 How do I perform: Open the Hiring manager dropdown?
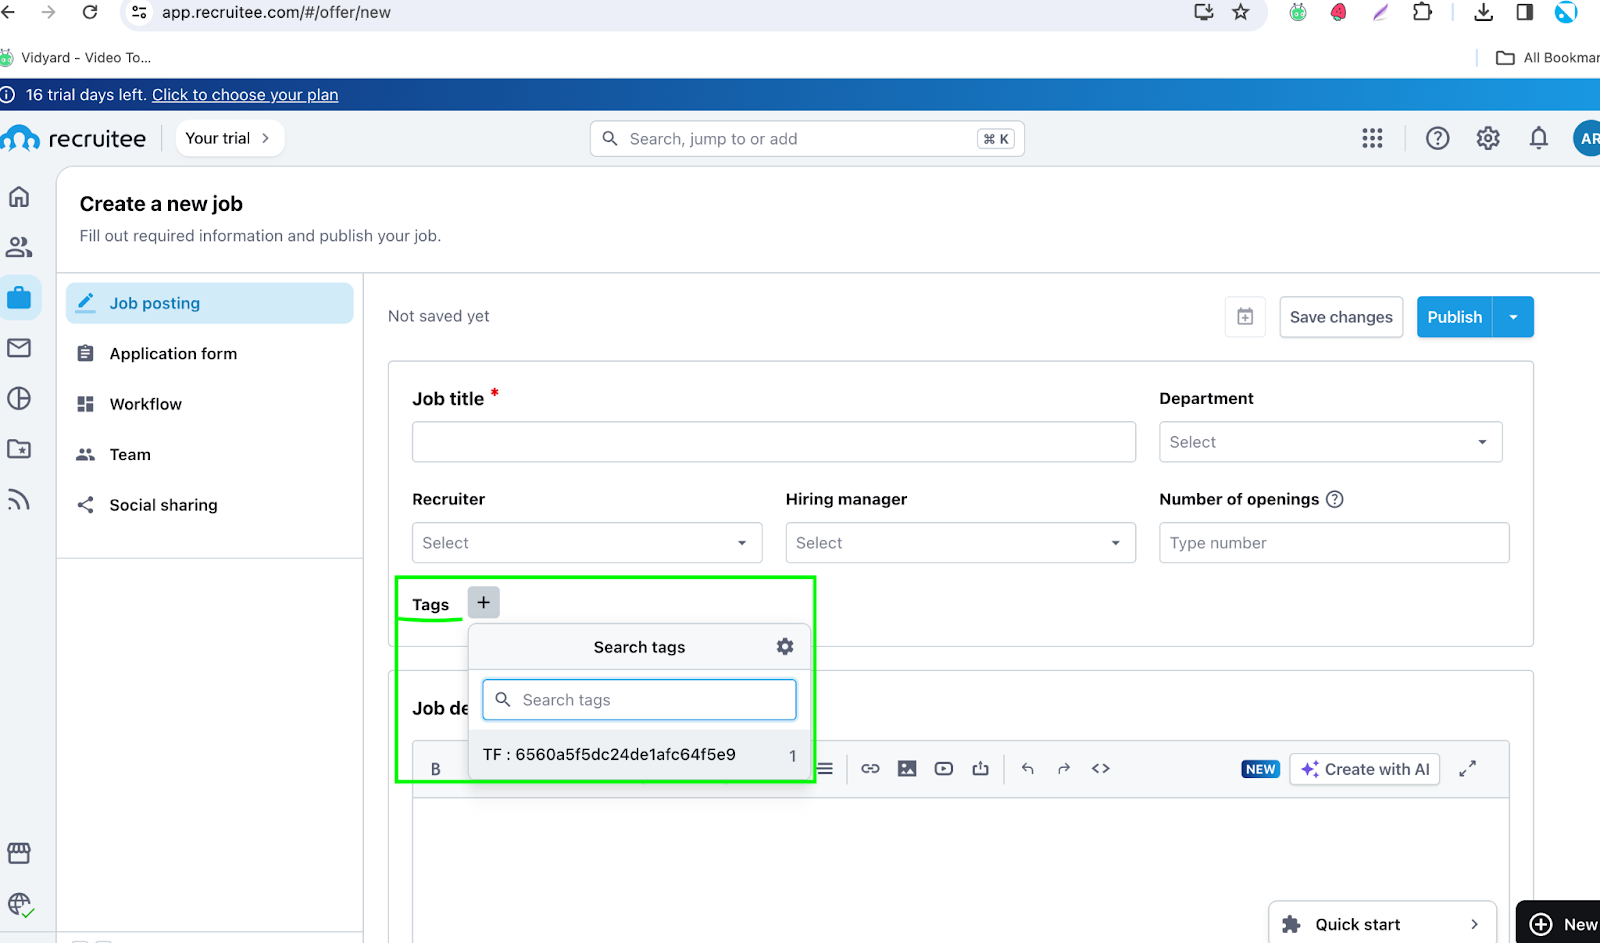[960, 543]
